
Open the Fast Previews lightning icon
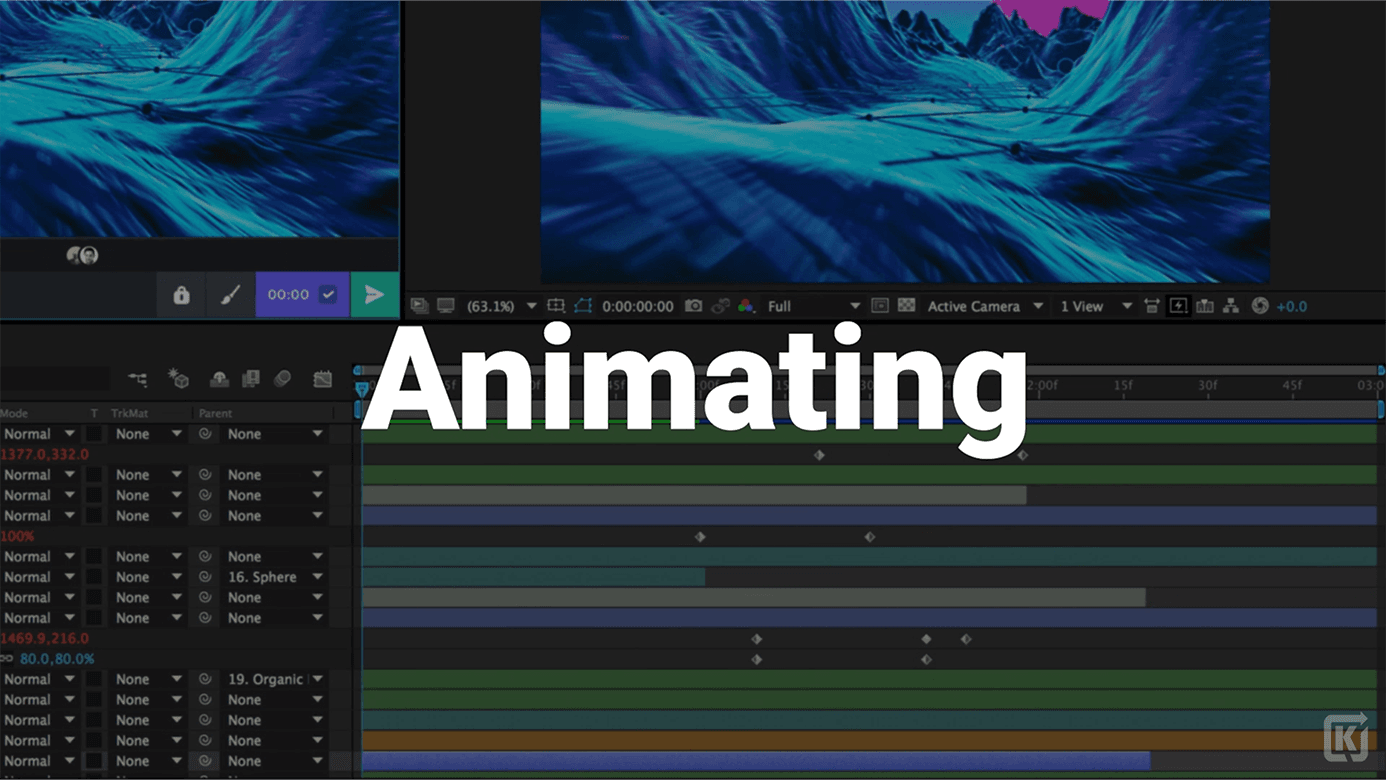[1178, 306]
